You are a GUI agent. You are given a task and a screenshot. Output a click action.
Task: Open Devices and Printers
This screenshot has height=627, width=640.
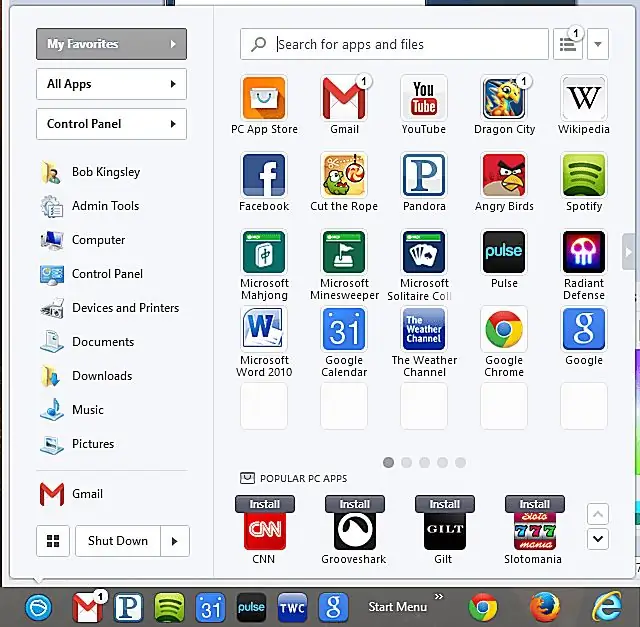[x=110, y=308]
